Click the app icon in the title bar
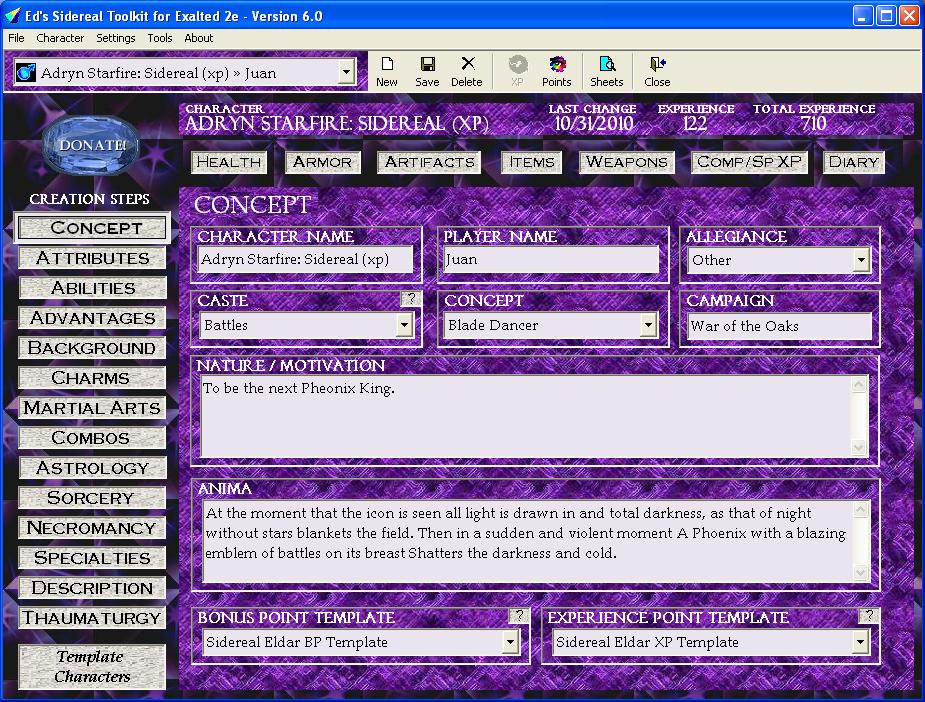925x702 pixels. click(12, 15)
